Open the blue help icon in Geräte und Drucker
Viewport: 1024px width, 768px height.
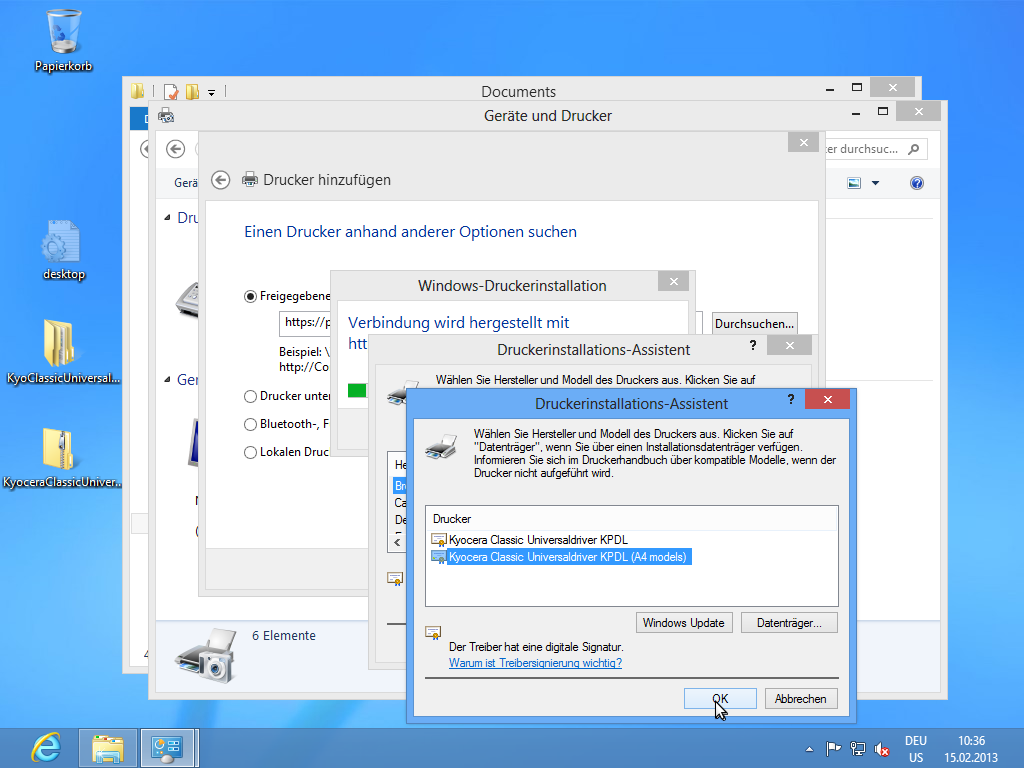coord(917,183)
